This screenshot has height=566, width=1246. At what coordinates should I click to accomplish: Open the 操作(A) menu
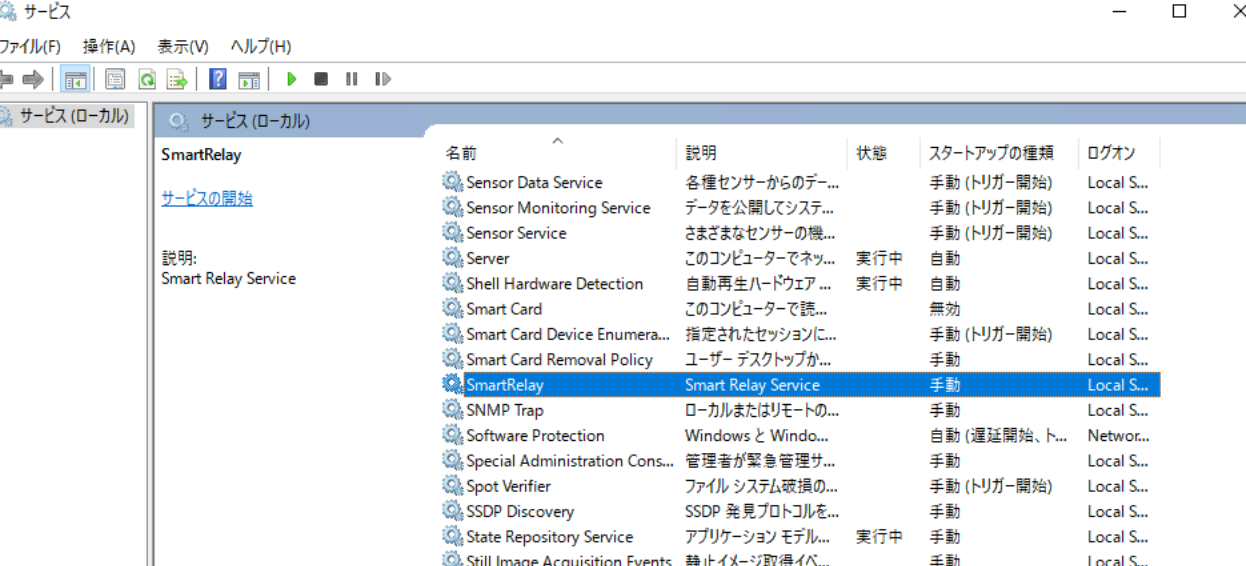109,46
